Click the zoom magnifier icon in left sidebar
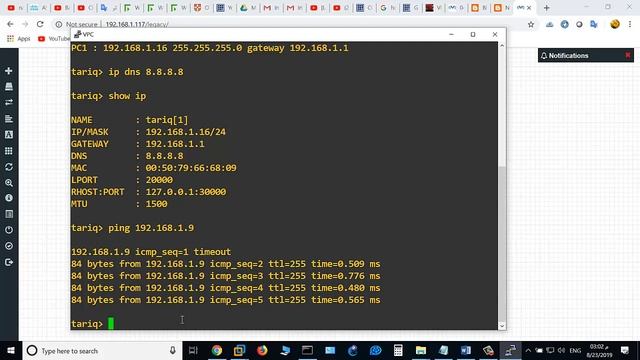 [9, 183]
